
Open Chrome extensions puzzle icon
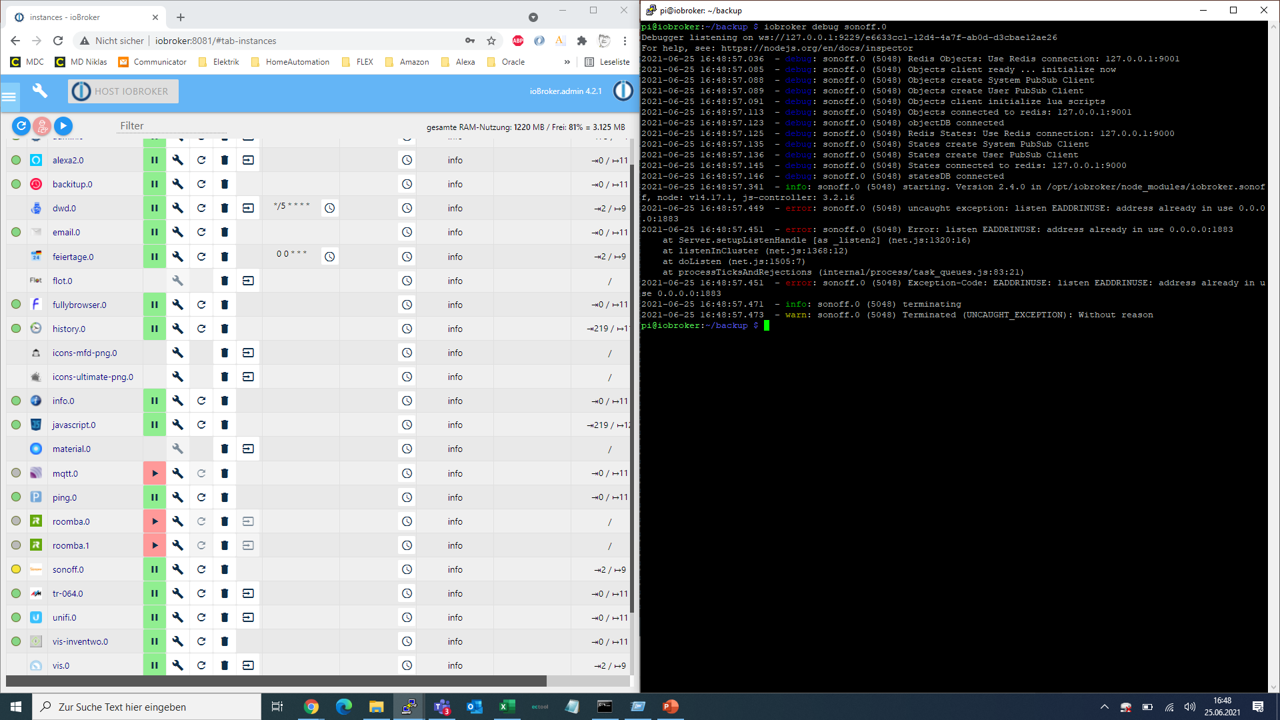coord(582,41)
